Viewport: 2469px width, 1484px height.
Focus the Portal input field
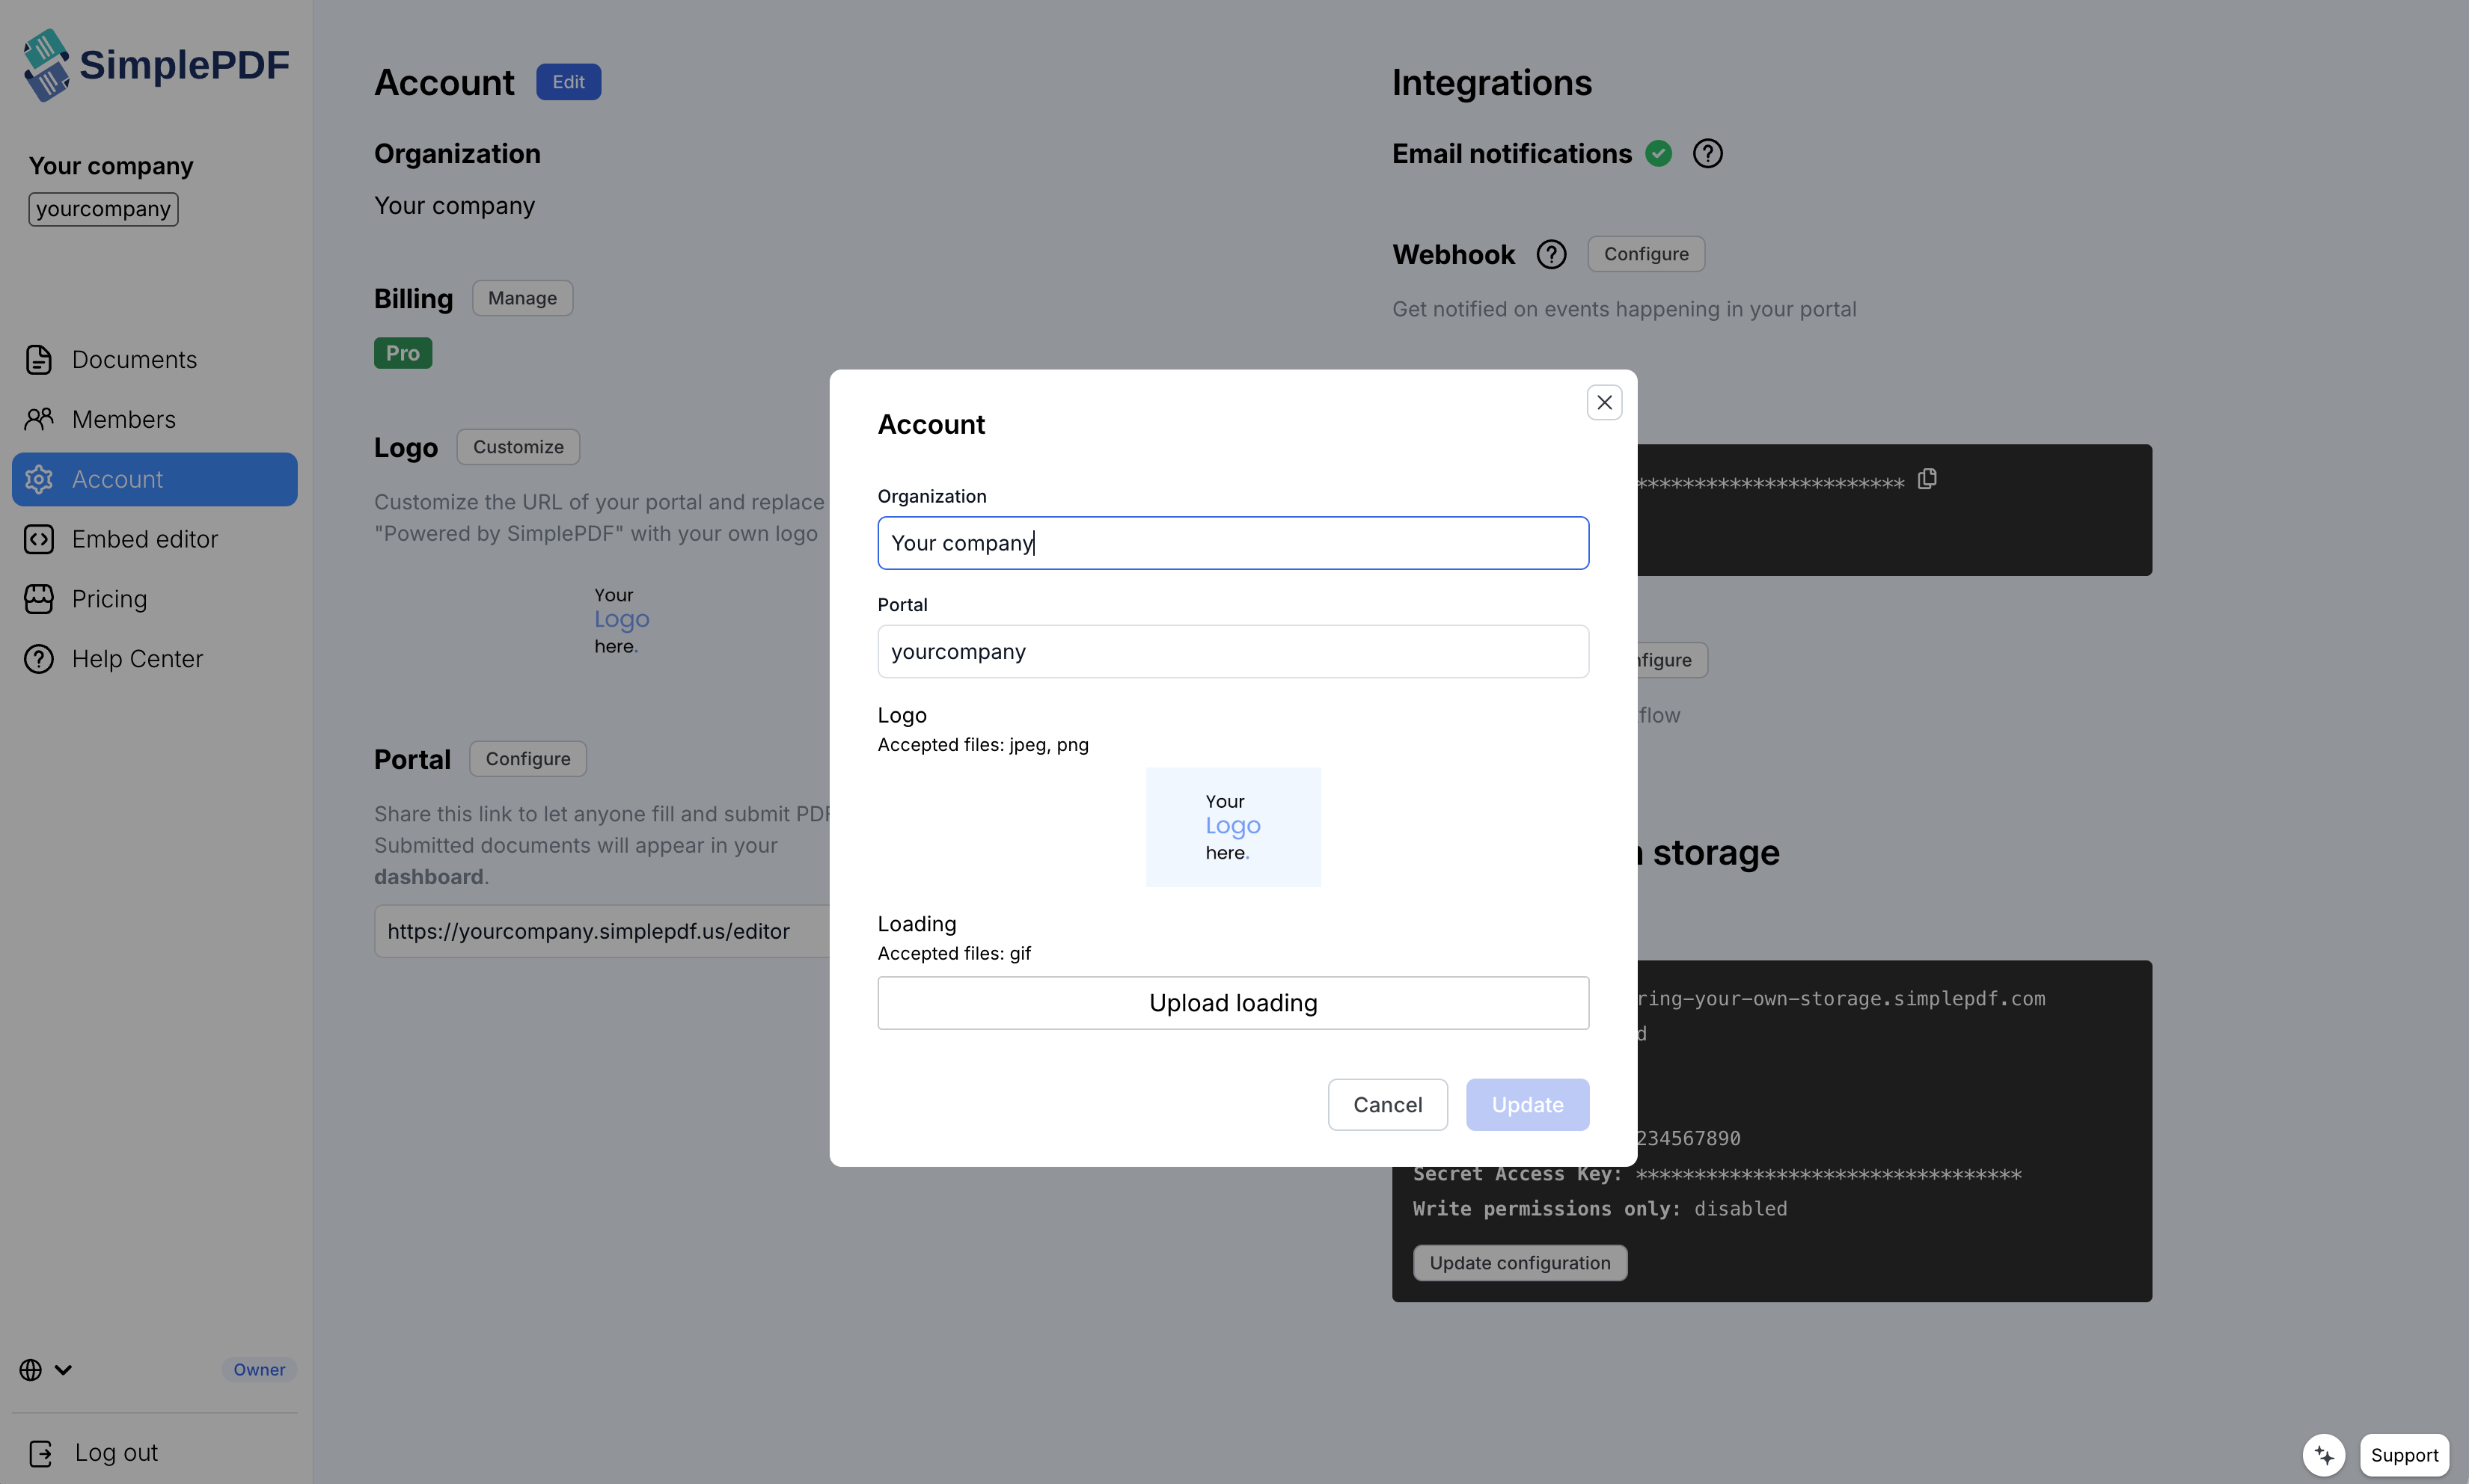[x=1232, y=651]
